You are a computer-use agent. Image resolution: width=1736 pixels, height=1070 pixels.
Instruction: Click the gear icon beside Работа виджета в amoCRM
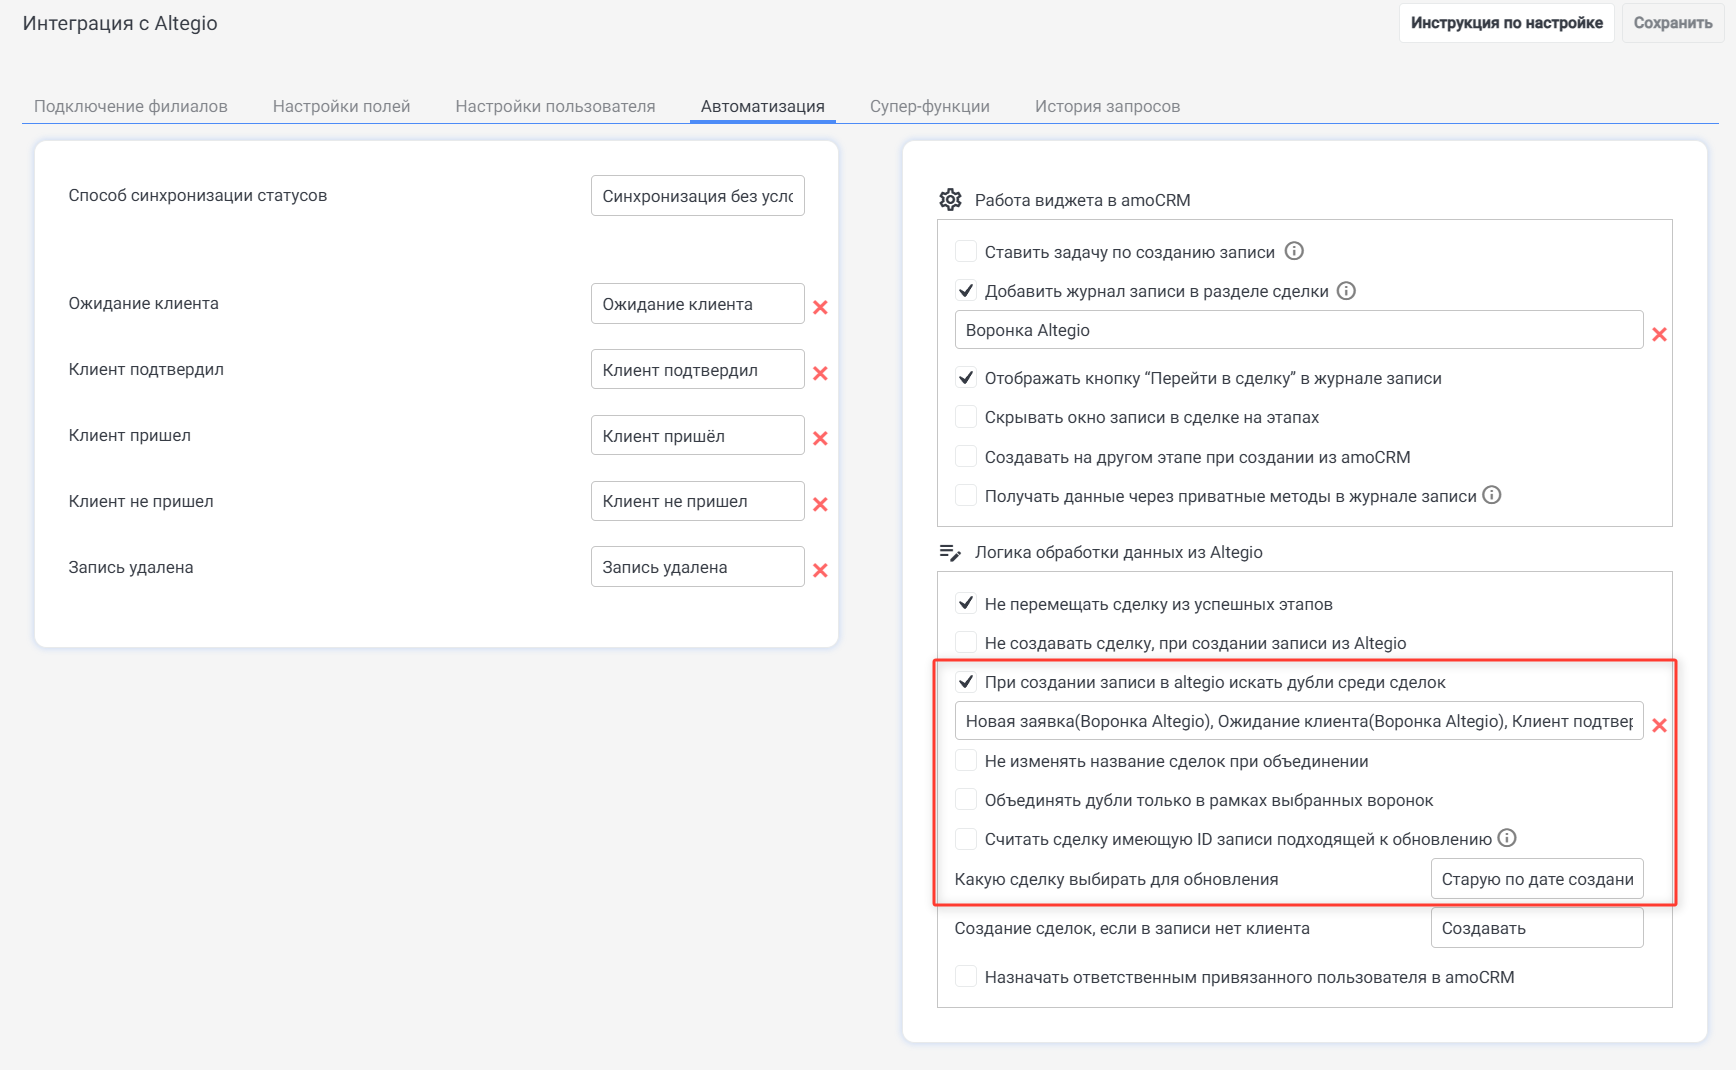point(950,200)
